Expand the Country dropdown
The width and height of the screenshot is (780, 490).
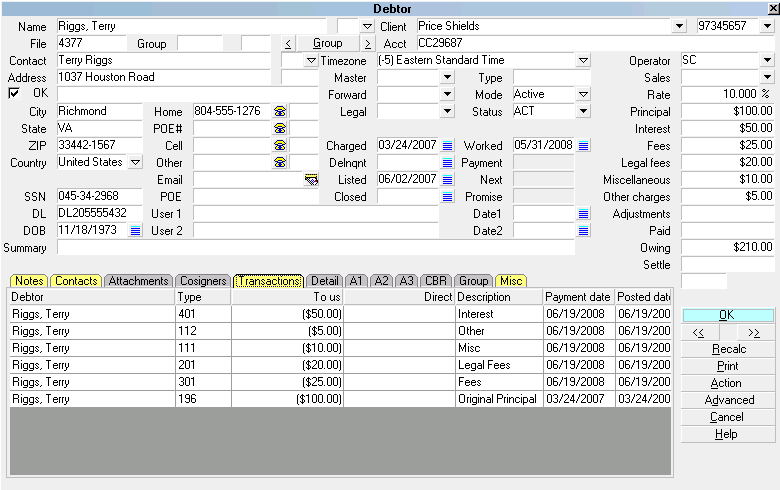(x=135, y=163)
